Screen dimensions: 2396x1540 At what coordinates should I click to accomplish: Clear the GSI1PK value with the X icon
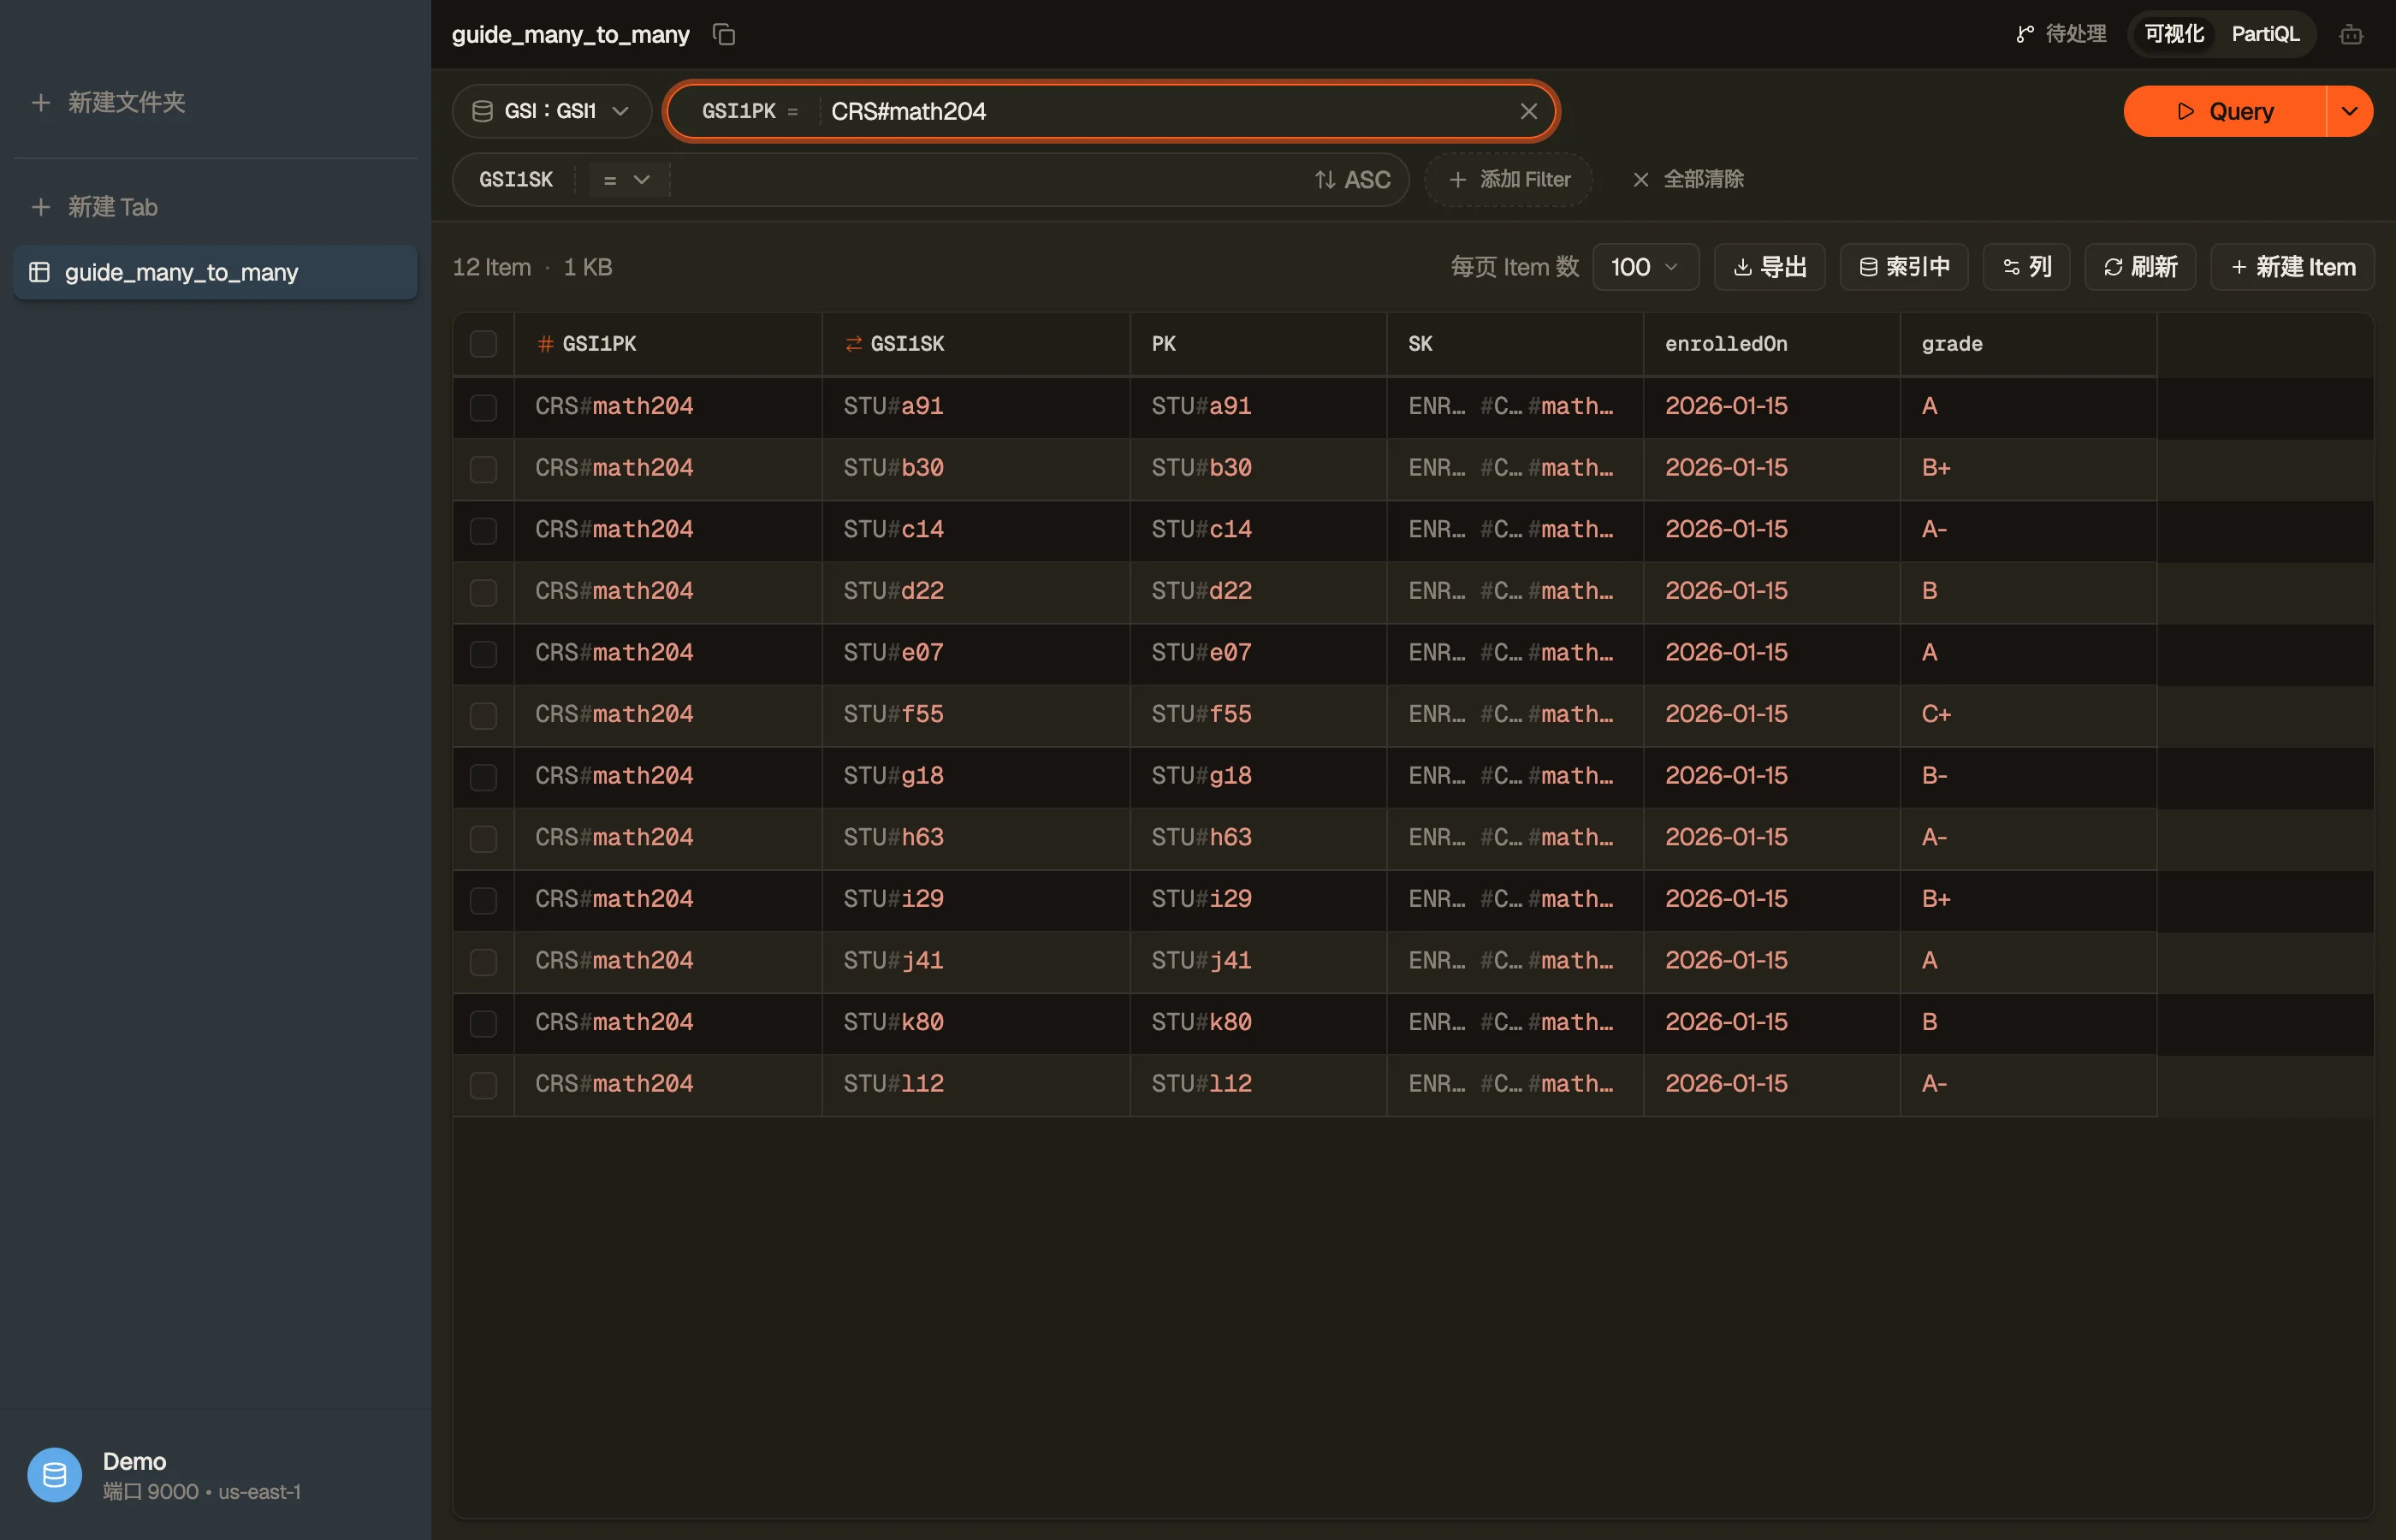pyautogui.click(x=1528, y=111)
